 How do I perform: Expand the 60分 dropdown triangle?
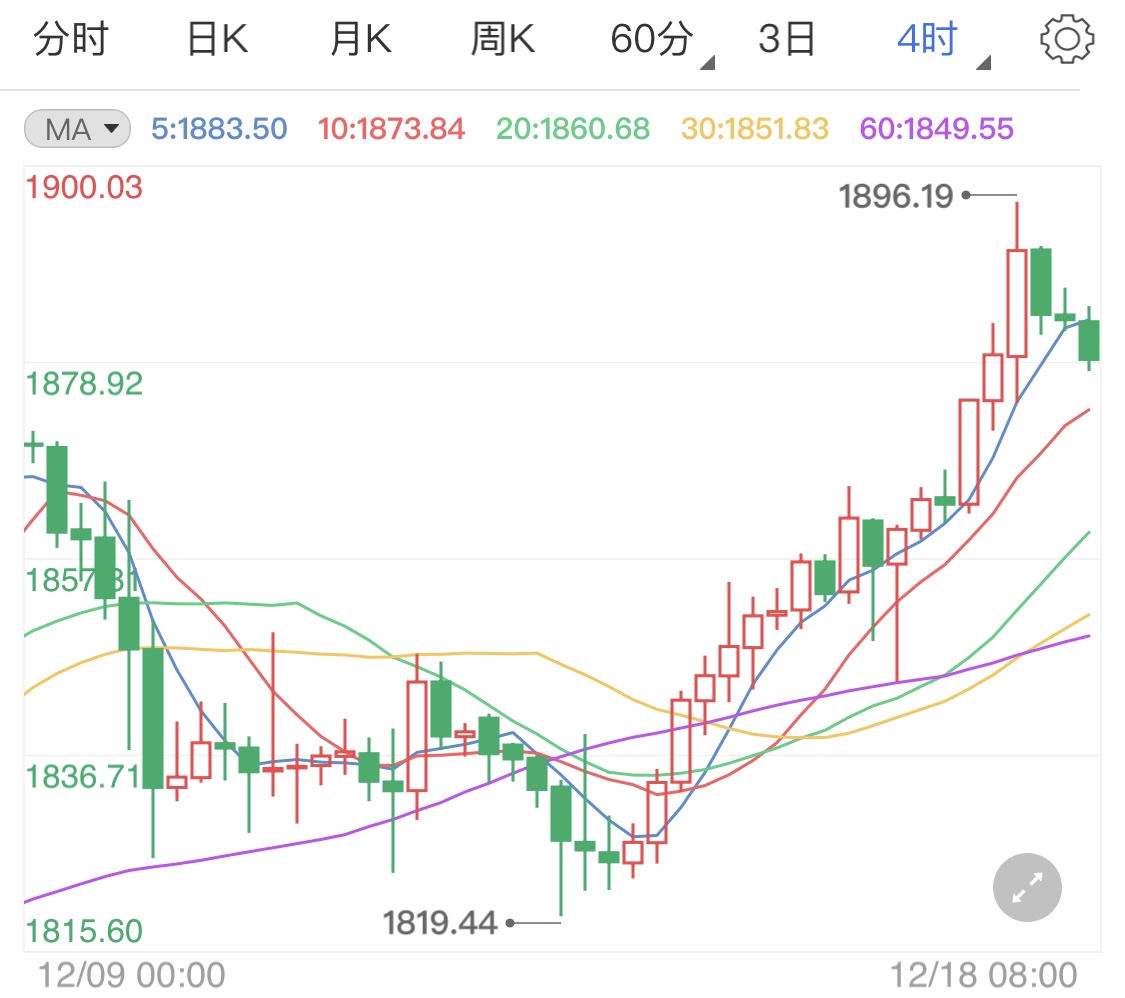tap(707, 63)
